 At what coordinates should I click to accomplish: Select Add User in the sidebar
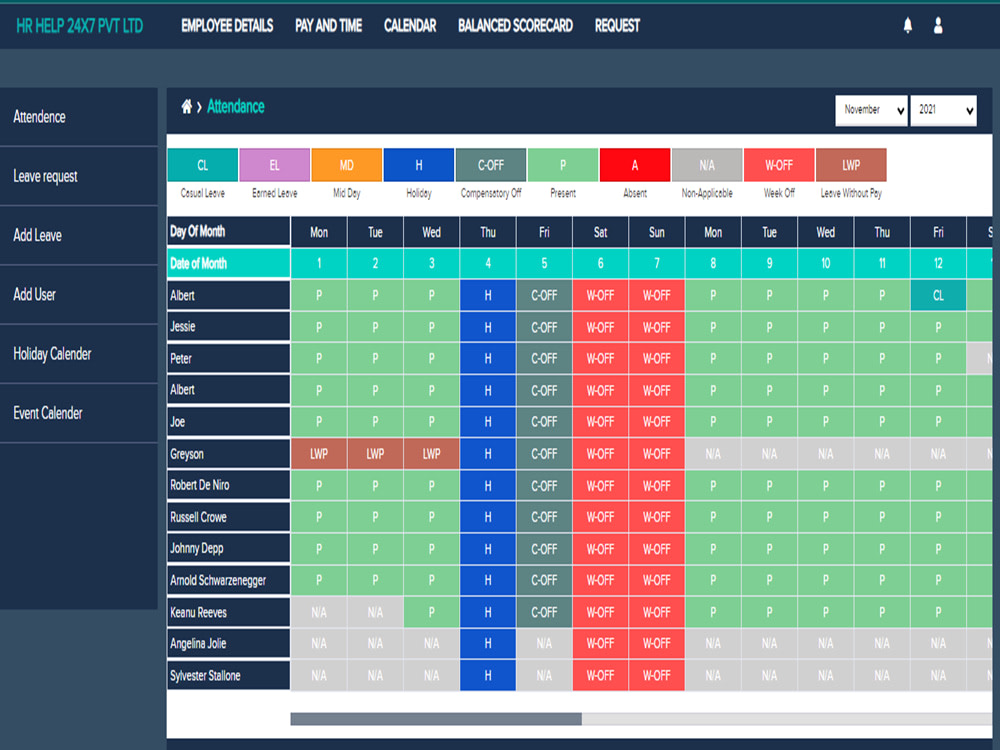(78, 295)
